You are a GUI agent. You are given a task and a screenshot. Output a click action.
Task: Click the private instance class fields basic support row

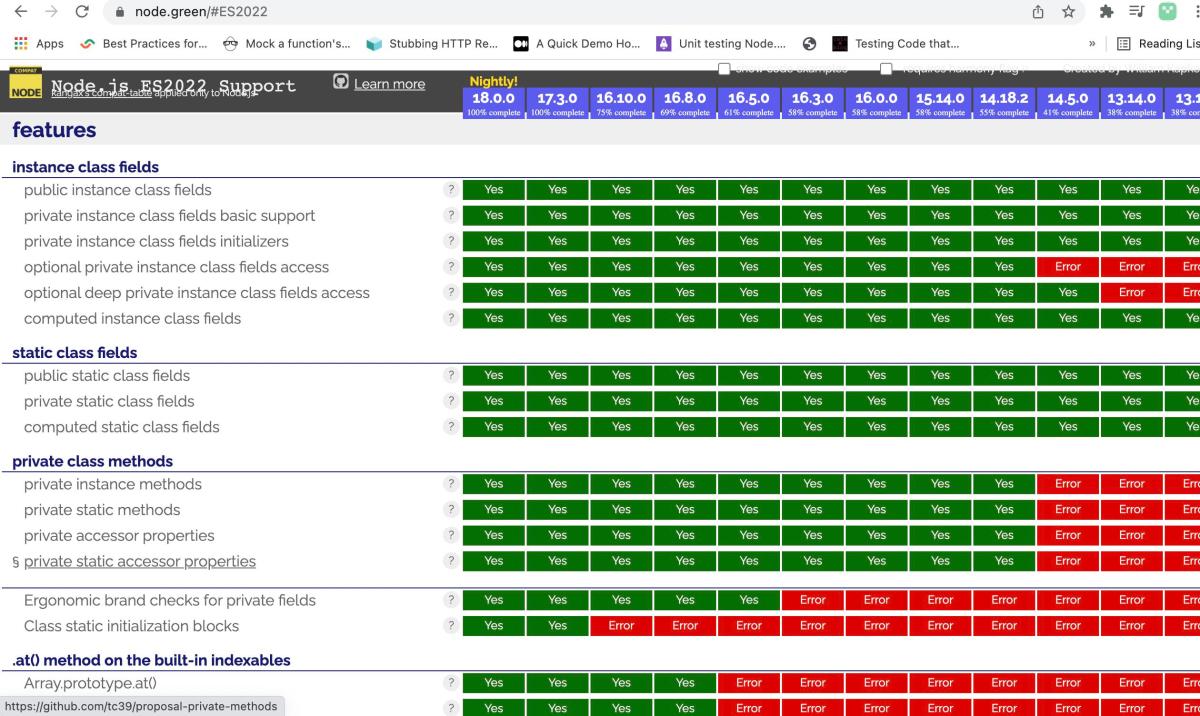click(x=169, y=215)
